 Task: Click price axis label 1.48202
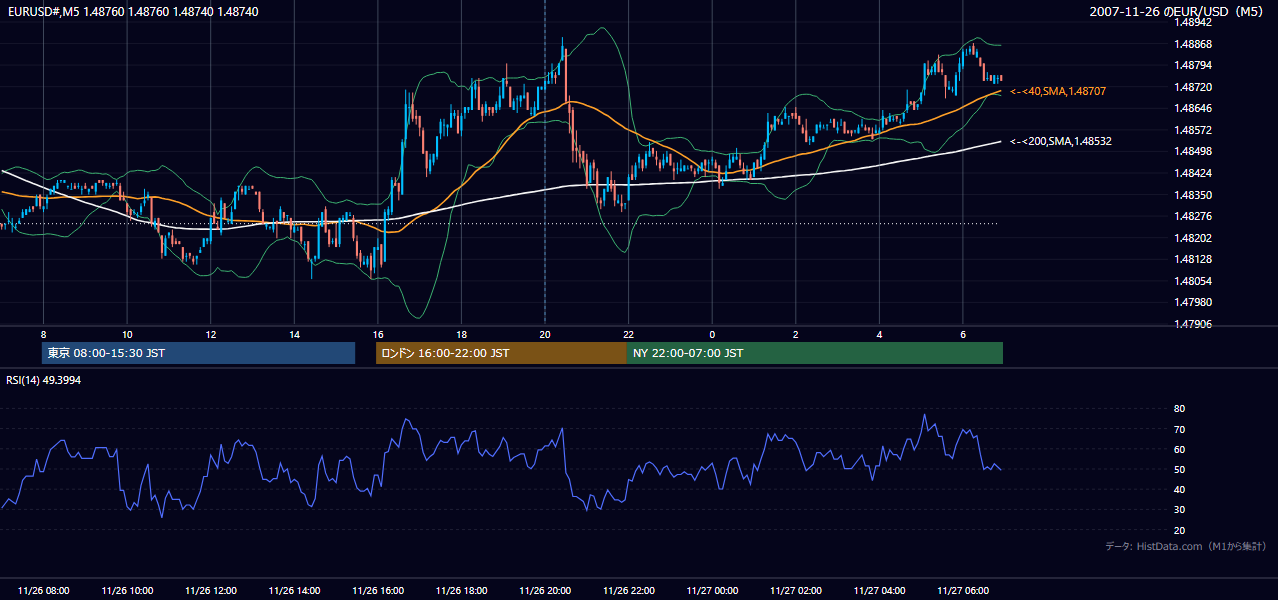coord(1193,238)
